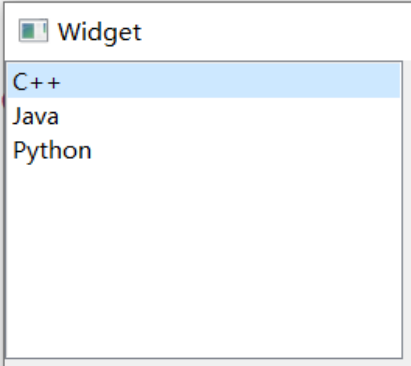Select the C++ list item
411x366 pixels.
[x=204, y=81]
